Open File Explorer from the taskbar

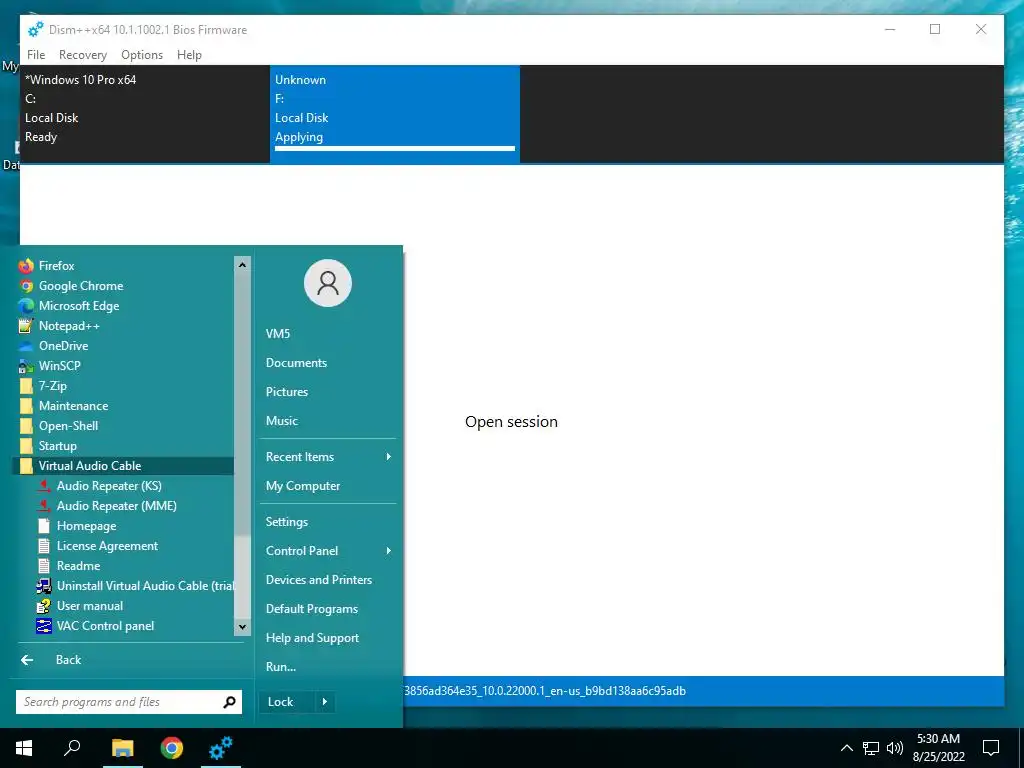coord(122,748)
